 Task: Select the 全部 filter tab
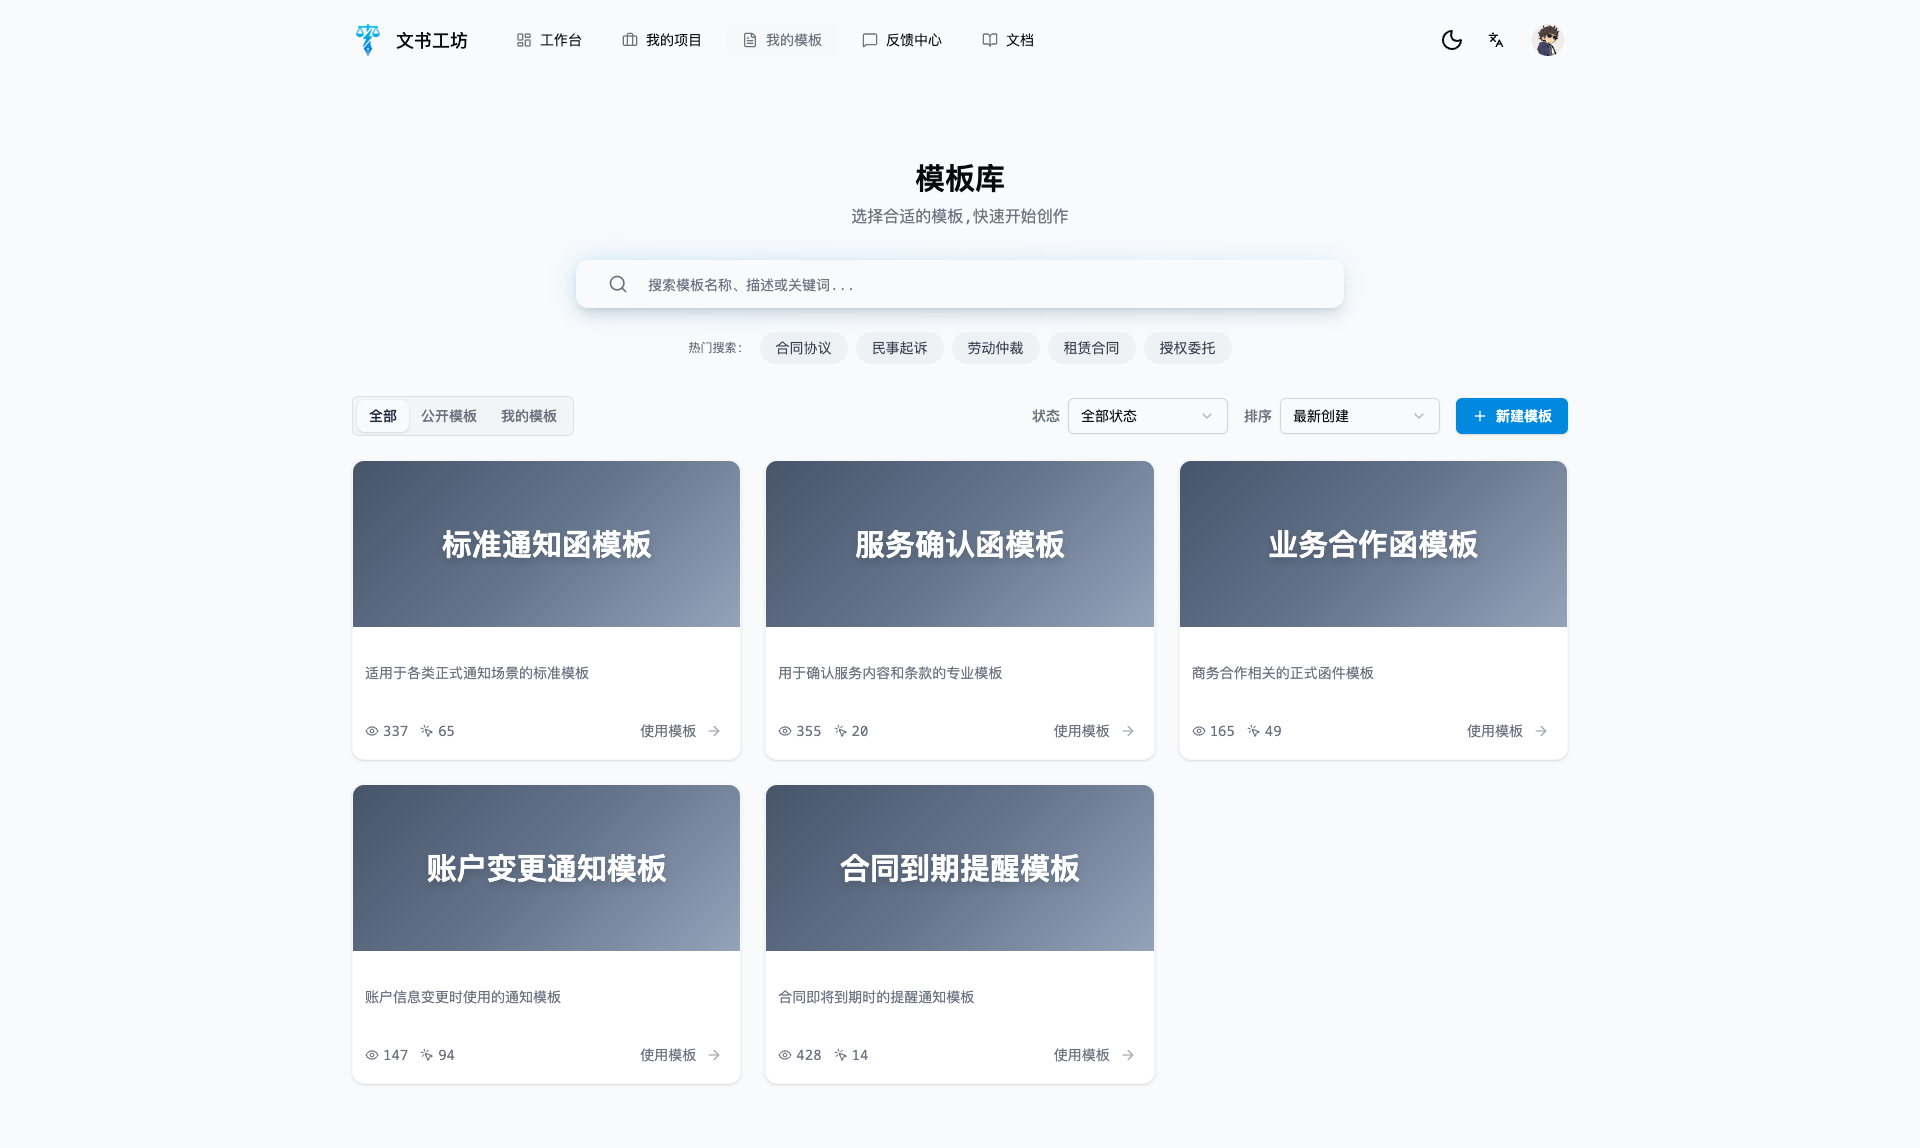point(383,416)
